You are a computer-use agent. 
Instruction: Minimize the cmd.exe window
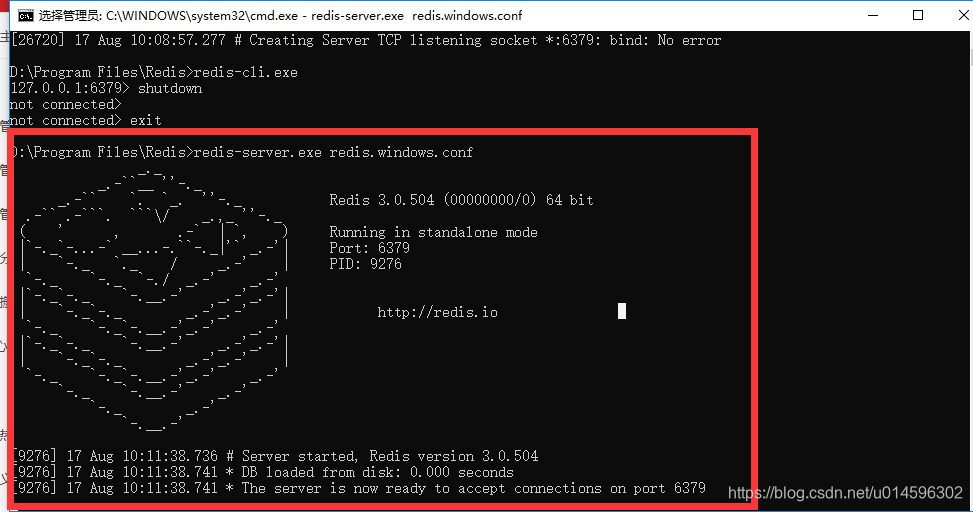point(873,16)
